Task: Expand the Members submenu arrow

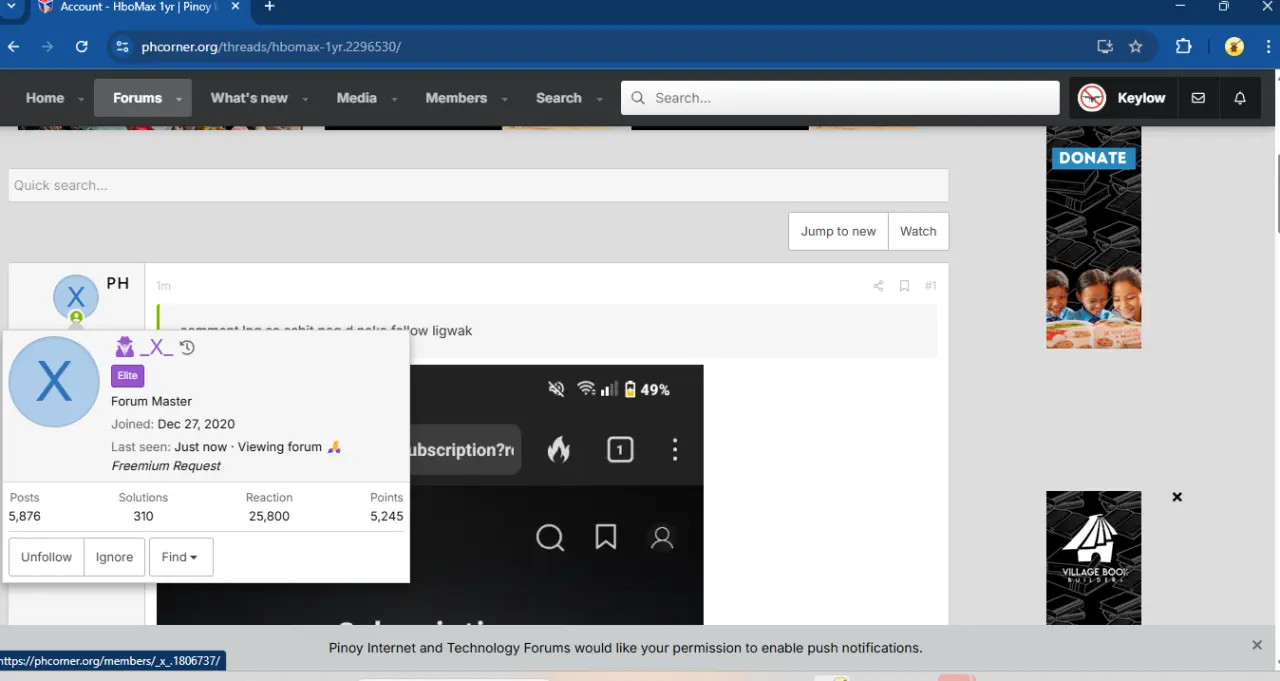Action: [x=504, y=99]
